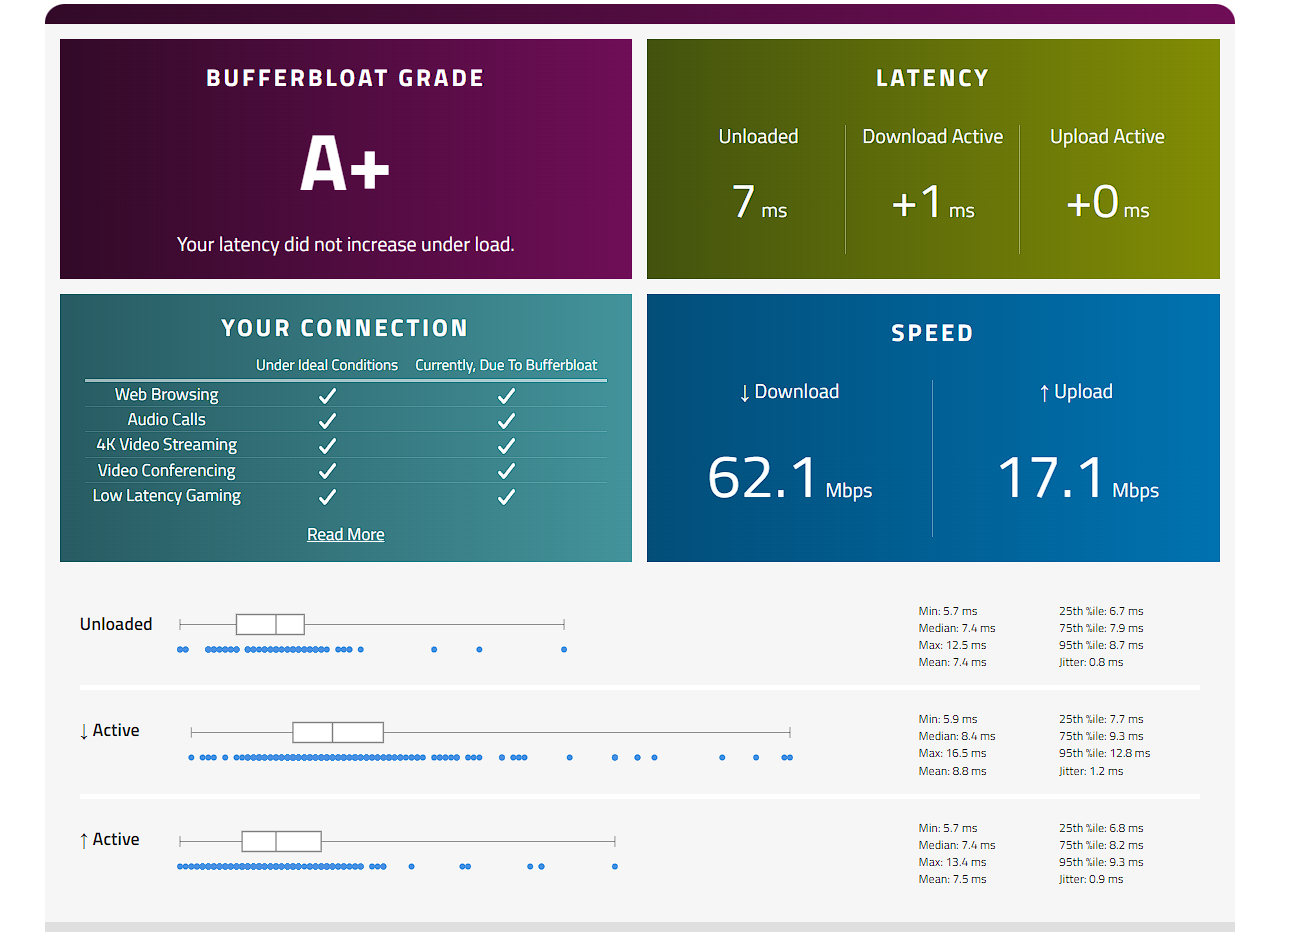Image resolution: width=1305 pixels, height=932 pixels.
Task: Click the Web Browsing checkmark under Ideal Conditions
Action: (x=327, y=396)
